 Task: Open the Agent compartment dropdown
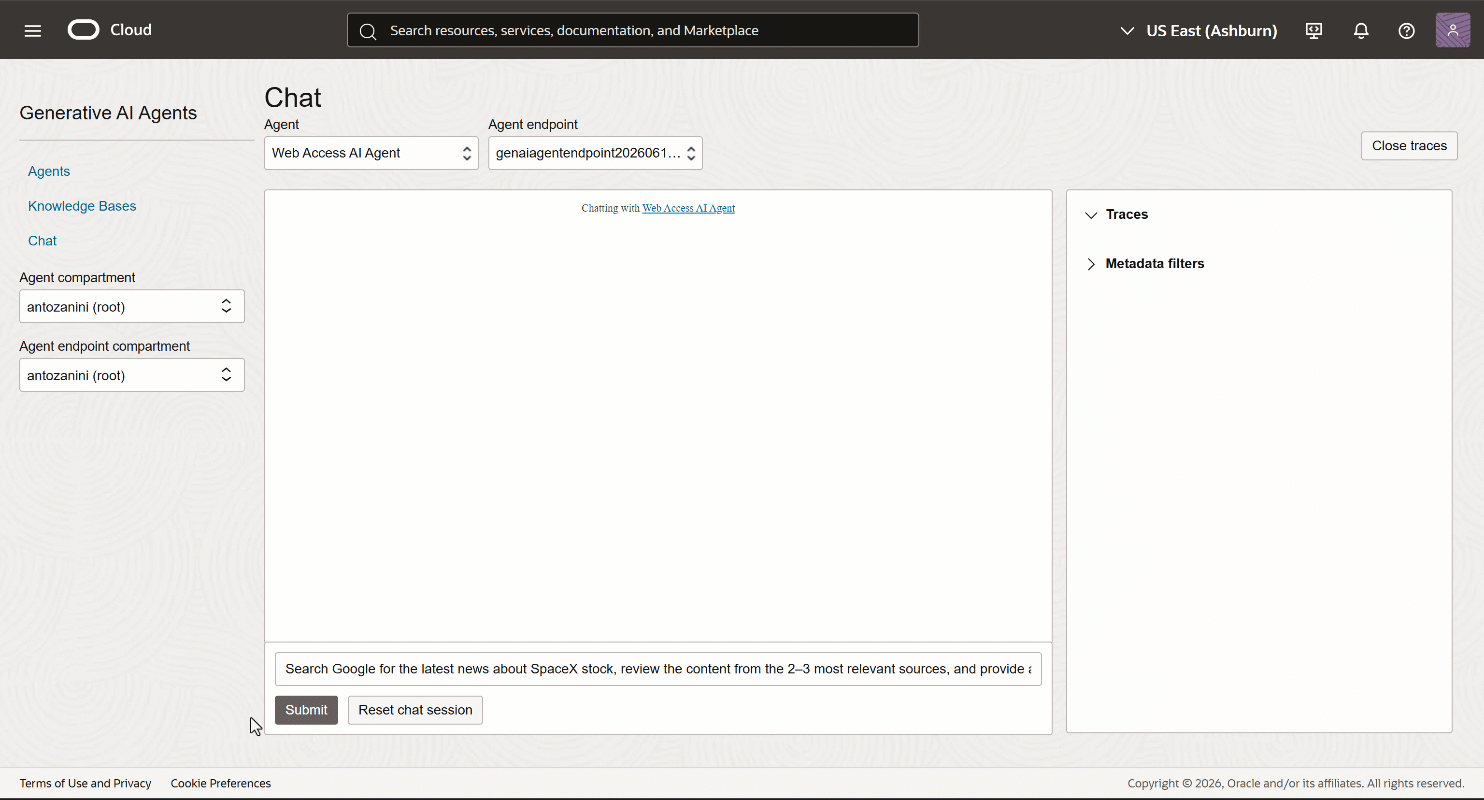pyautogui.click(x=132, y=306)
